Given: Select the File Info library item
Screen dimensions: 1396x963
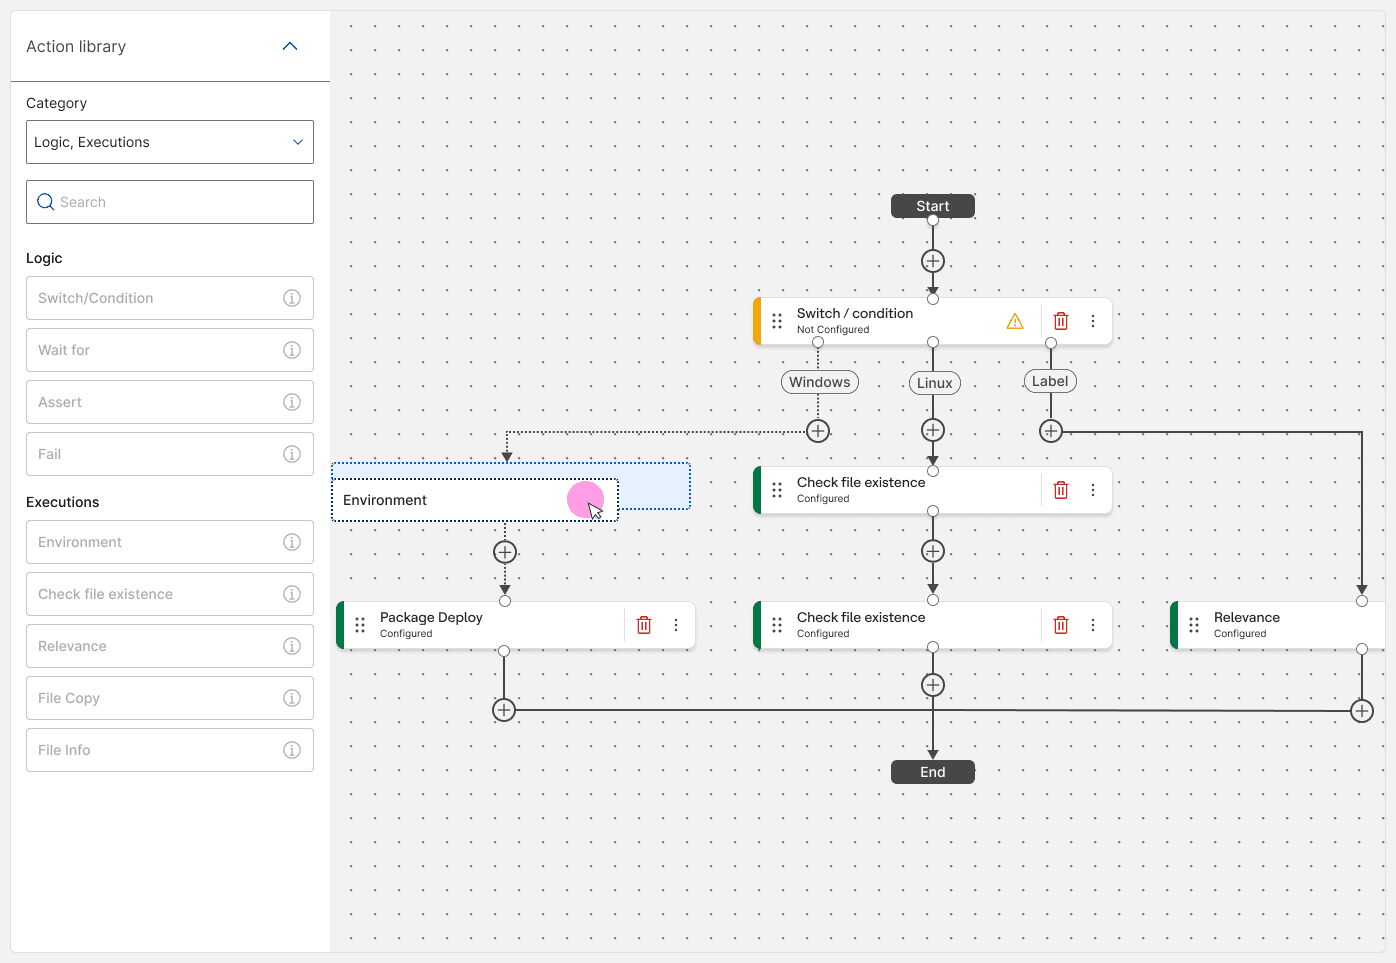Looking at the screenshot, I should point(170,750).
